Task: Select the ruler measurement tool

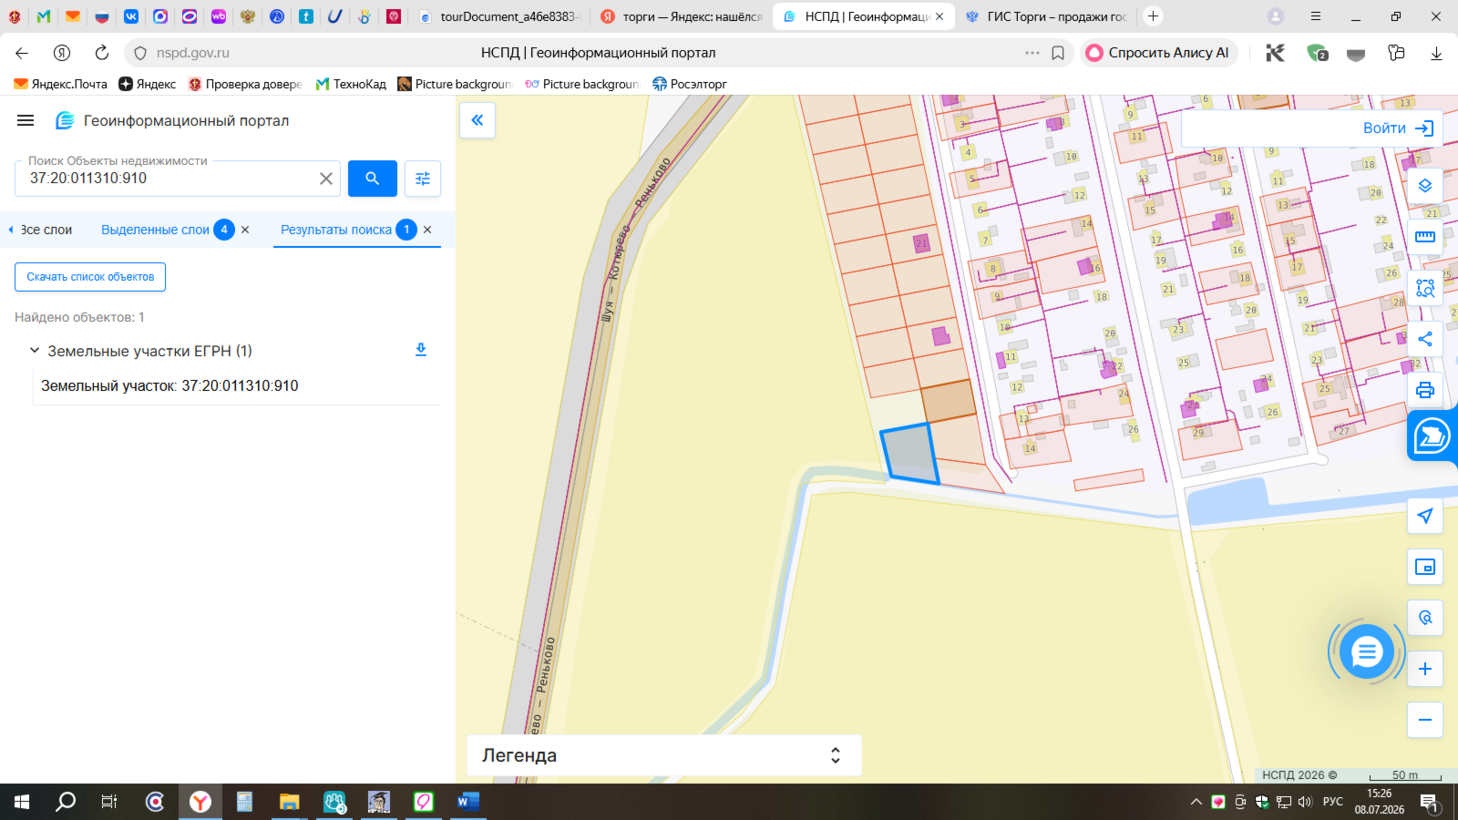Action: (1425, 237)
